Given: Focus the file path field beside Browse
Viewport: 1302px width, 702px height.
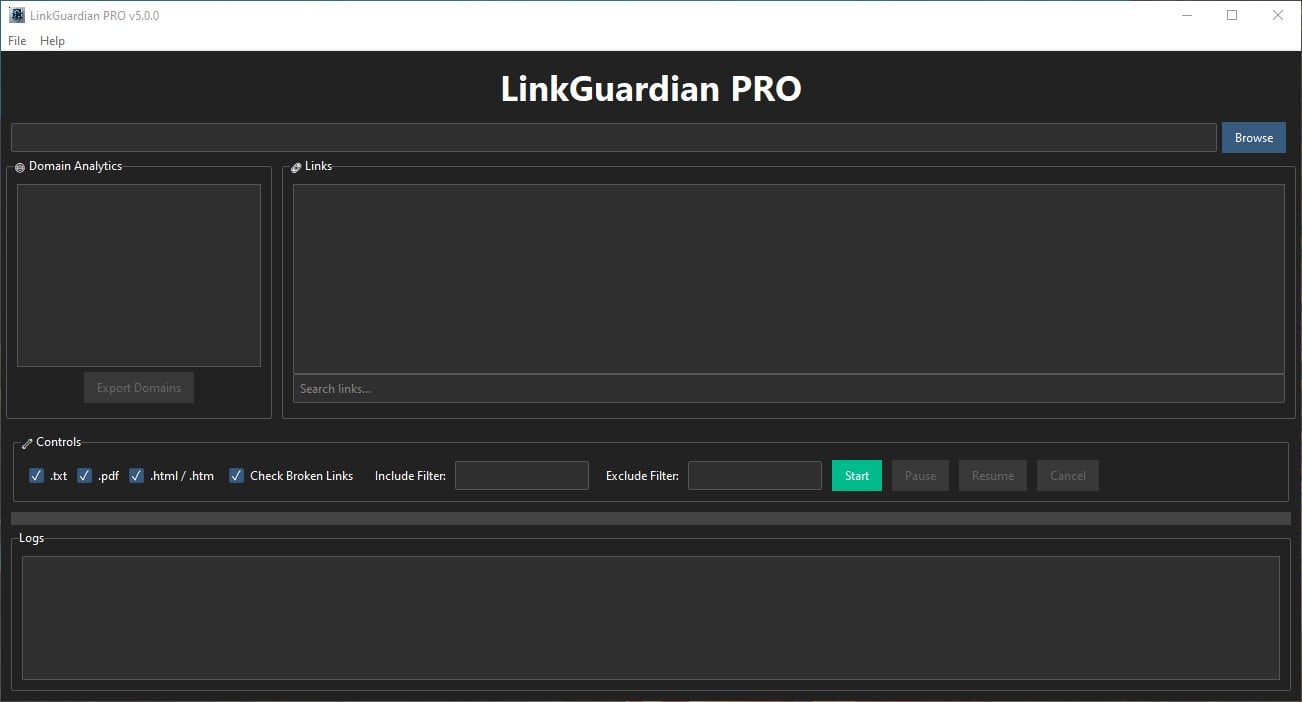Looking at the screenshot, I should 614,138.
